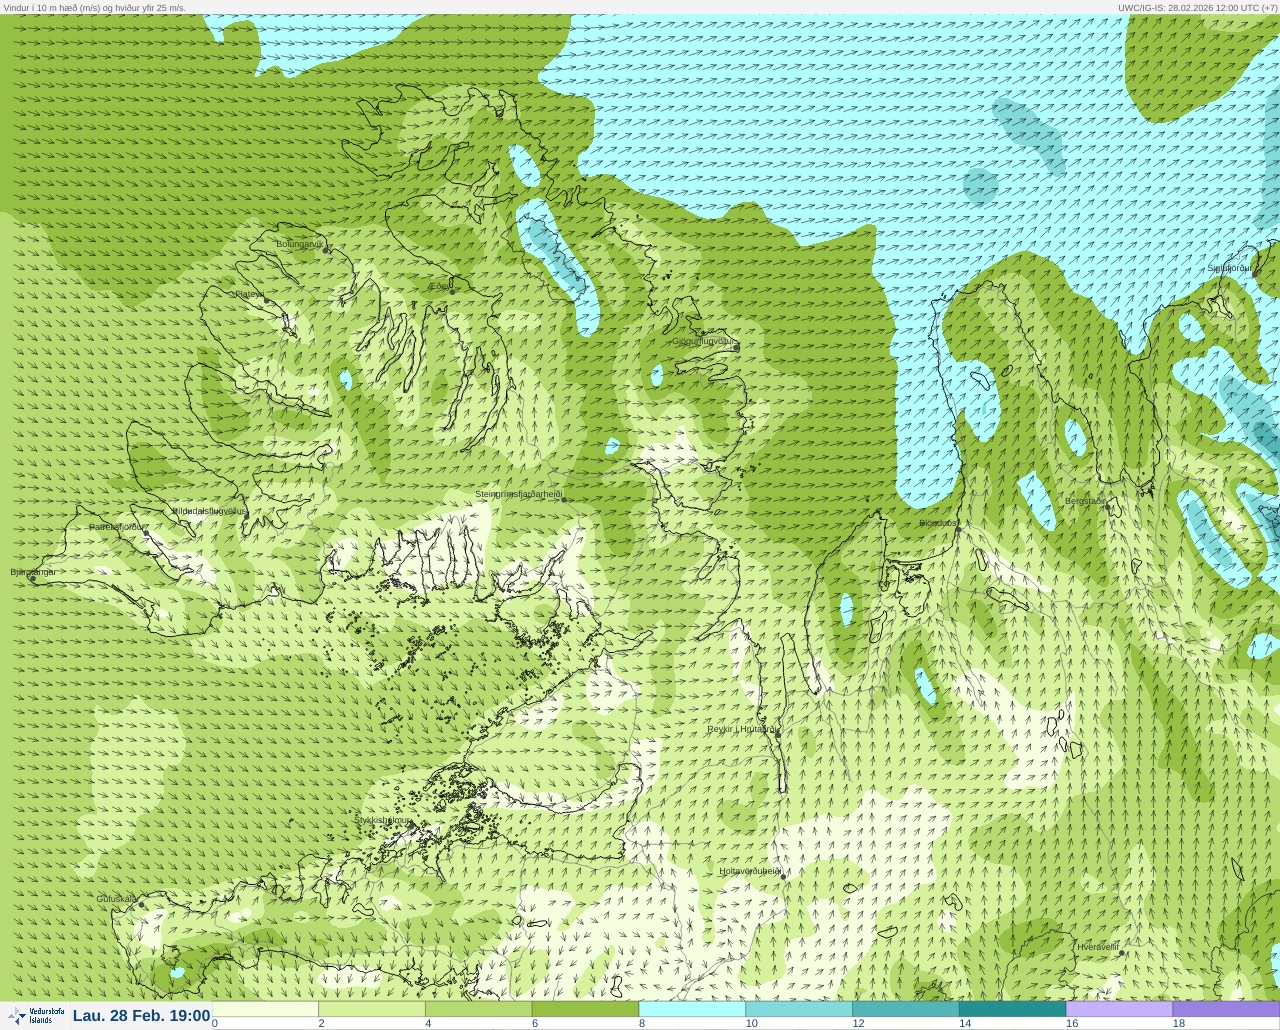This screenshot has height=1030, width=1280.
Task: Select the 8–10 m/s light cyan legend swatch
Action: pyautogui.click(x=692, y=1009)
